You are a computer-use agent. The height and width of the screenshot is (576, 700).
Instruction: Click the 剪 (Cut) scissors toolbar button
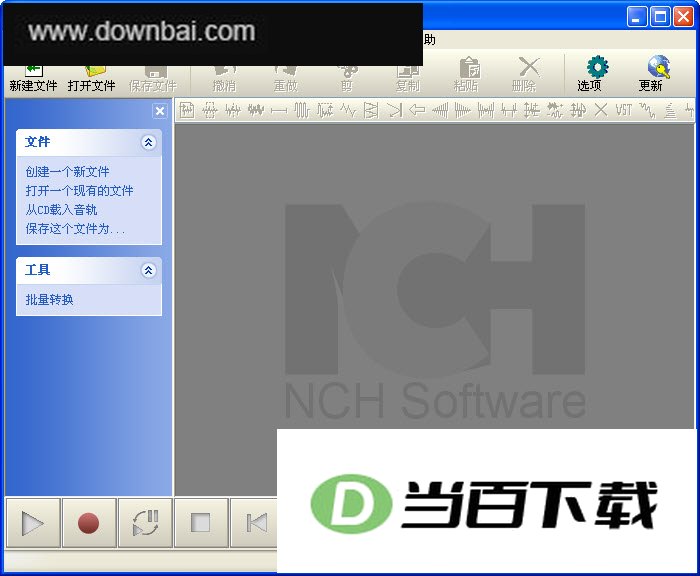pyautogui.click(x=347, y=79)
